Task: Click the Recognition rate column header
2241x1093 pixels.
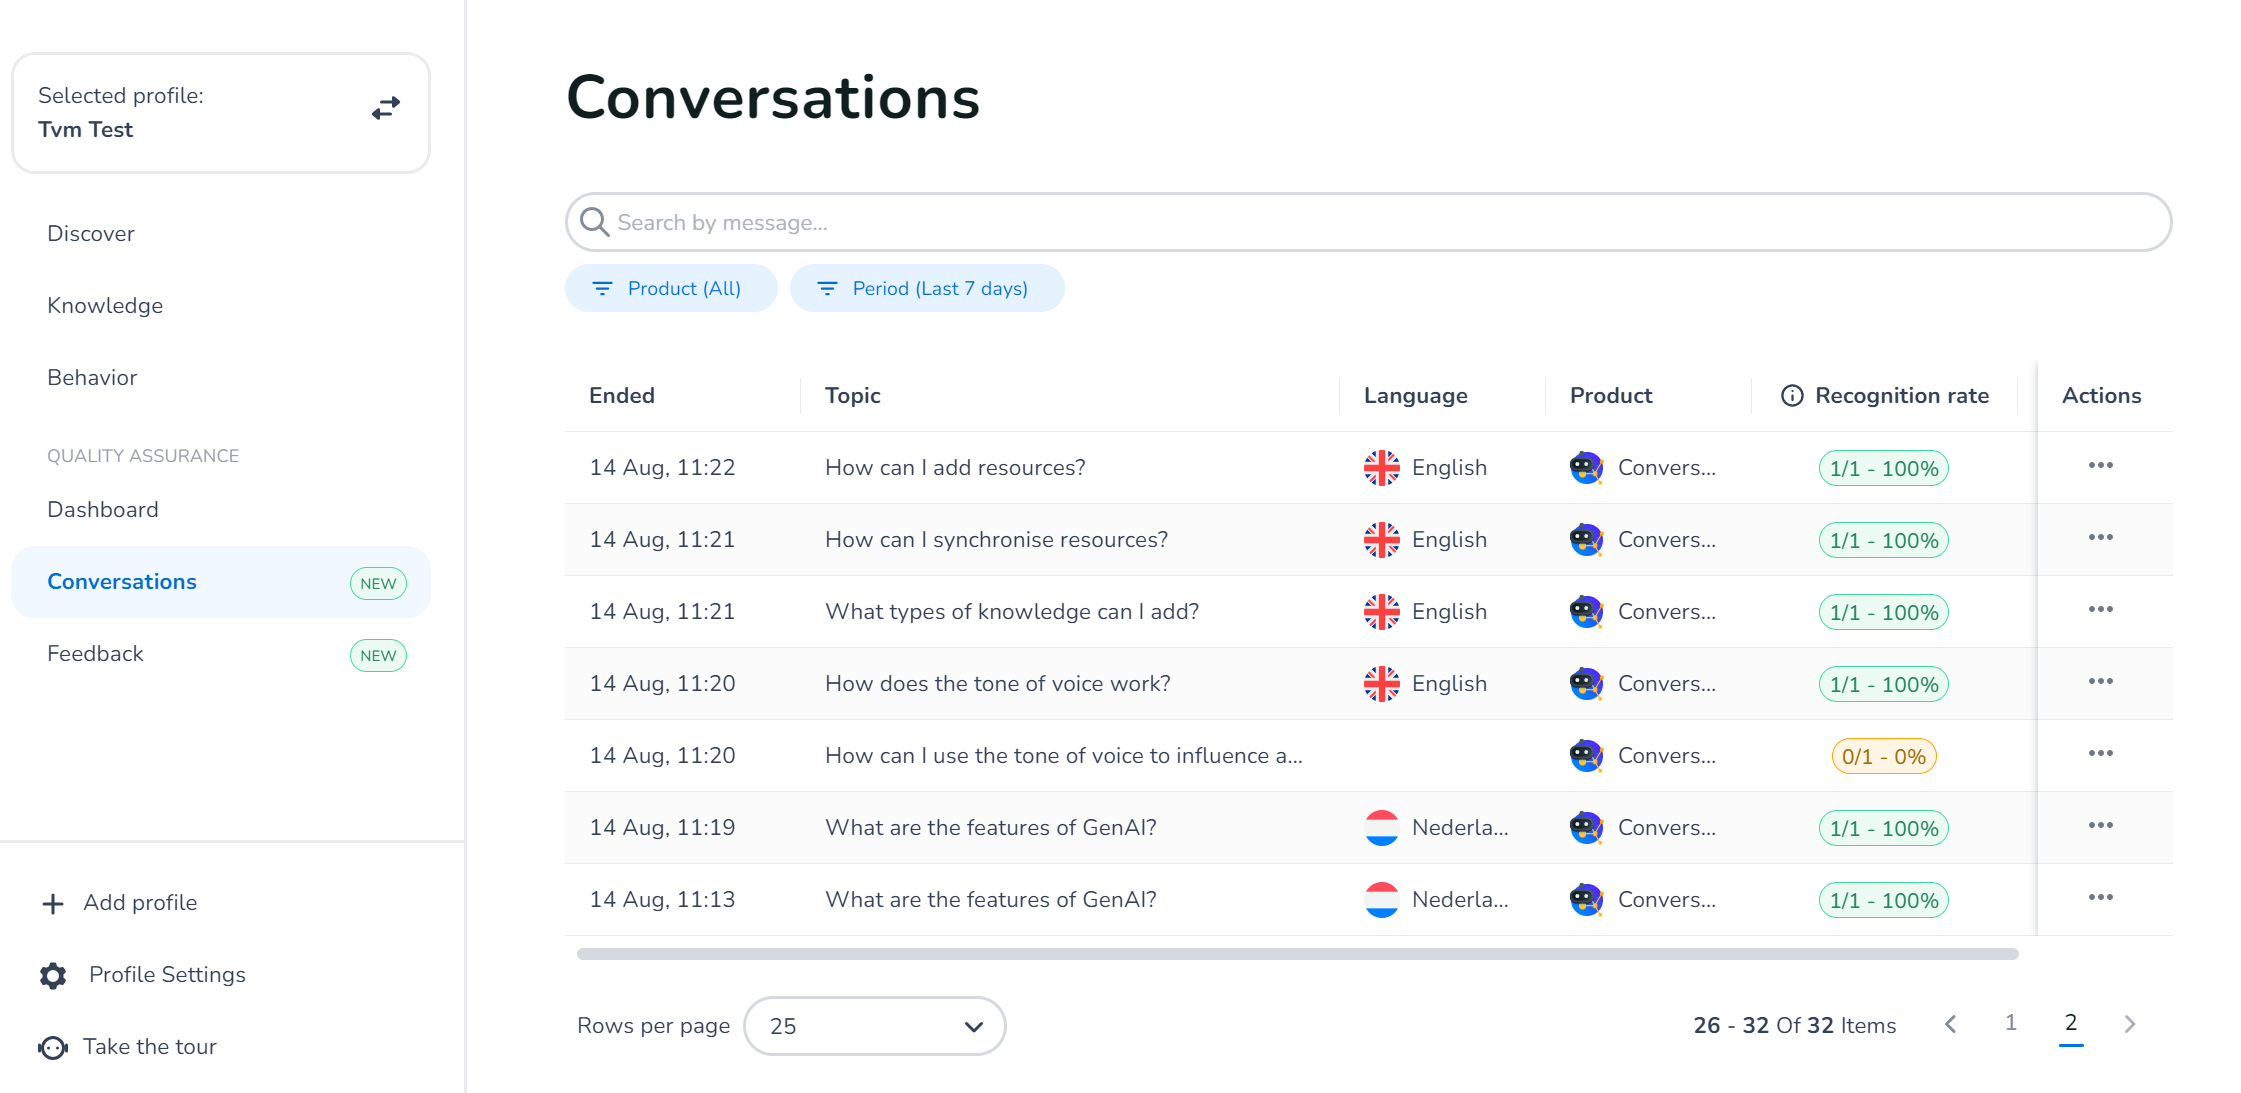Action: pyautogui.click(x=1902, y=396)
